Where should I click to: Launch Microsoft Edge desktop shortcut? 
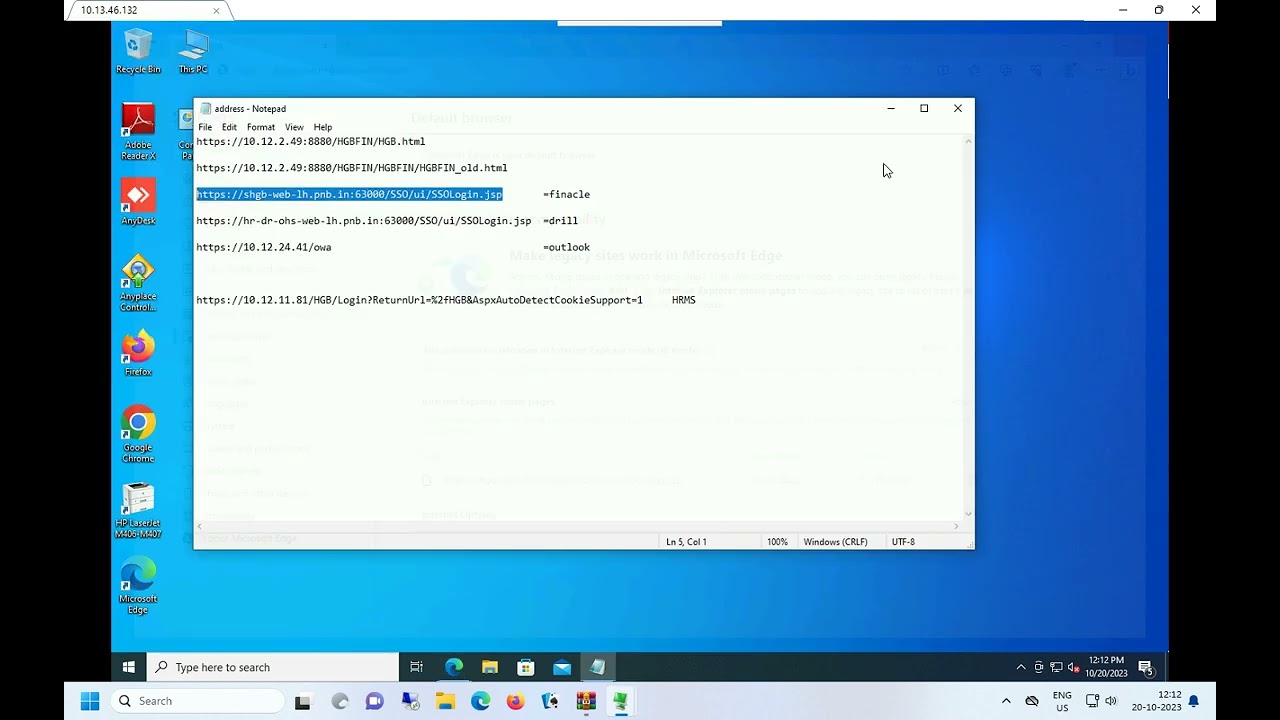(x=138, y=587)
